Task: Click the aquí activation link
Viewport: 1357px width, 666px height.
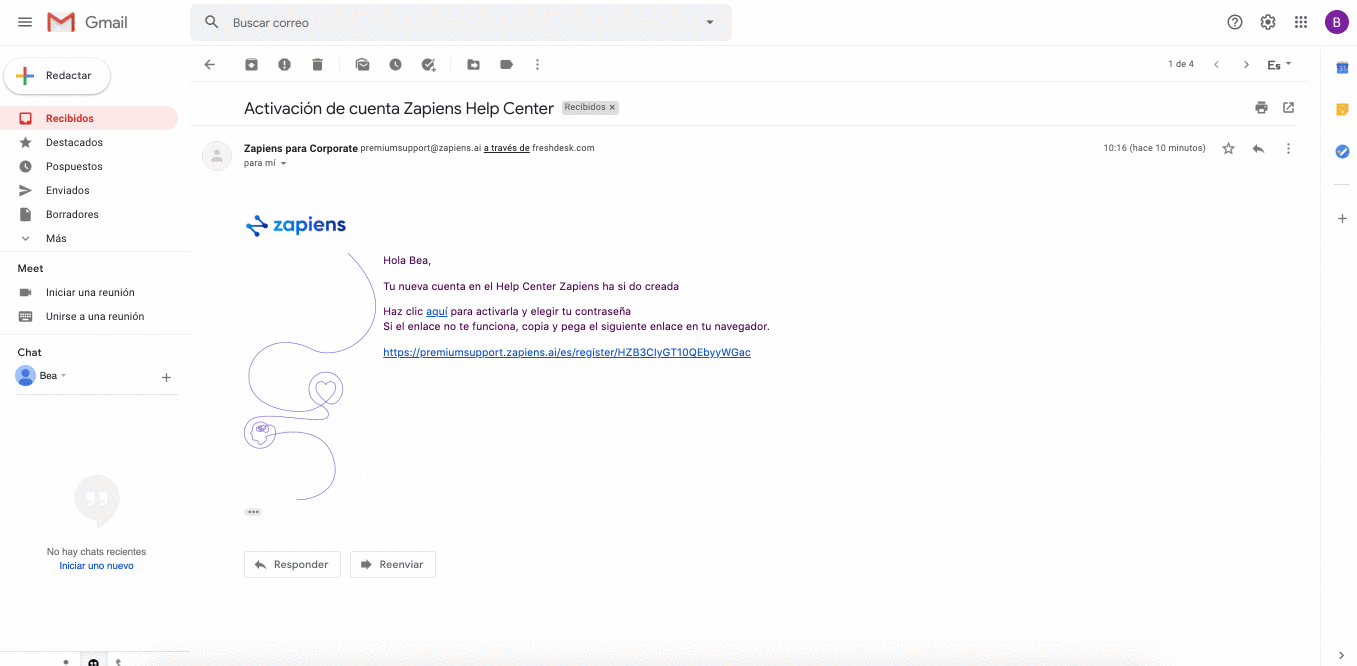Action: pyautogui.click(x=437, y=311)
